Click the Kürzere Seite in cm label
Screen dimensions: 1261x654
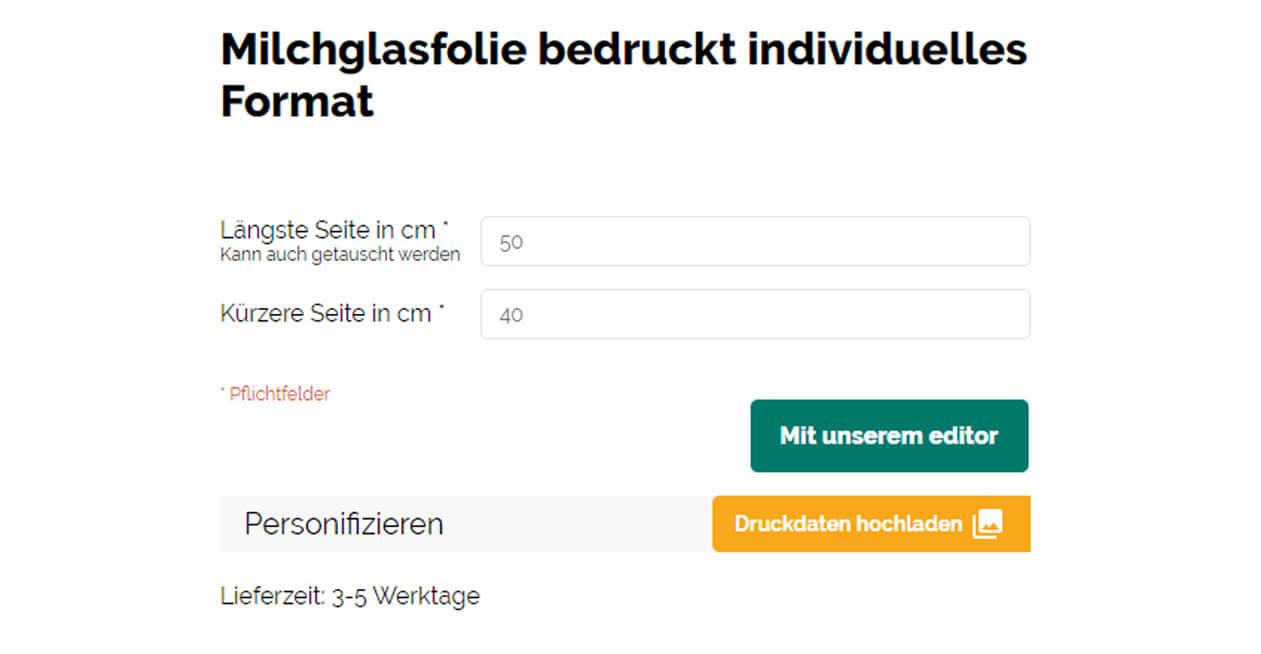pyautogui.click(x=326, y=313)
